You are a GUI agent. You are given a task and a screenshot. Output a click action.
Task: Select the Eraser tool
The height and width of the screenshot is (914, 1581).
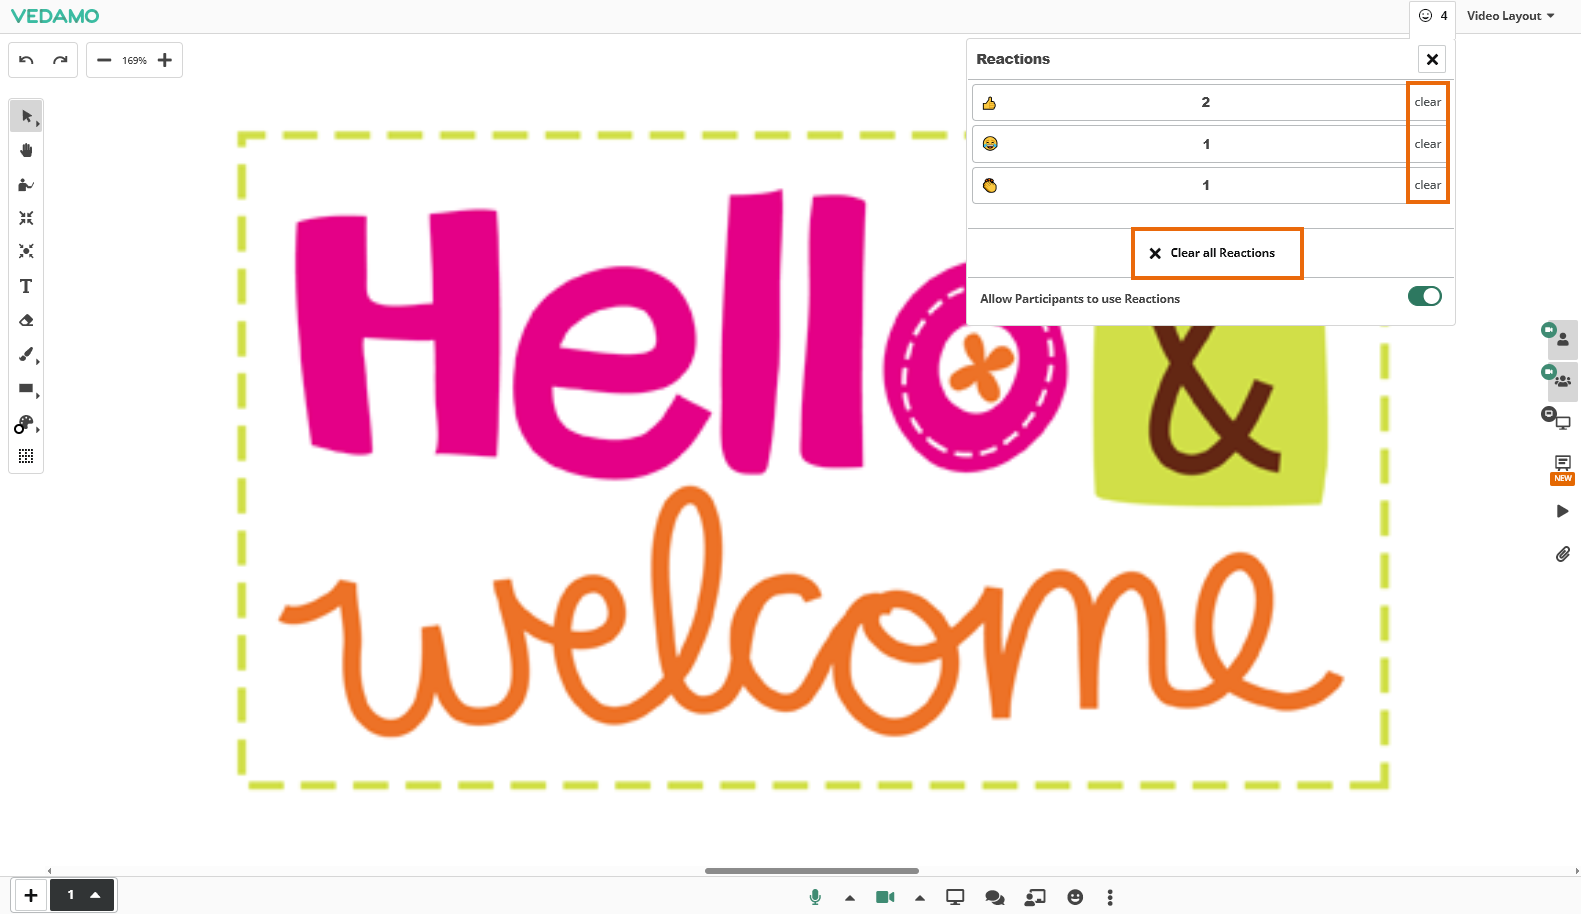[26, 320]
